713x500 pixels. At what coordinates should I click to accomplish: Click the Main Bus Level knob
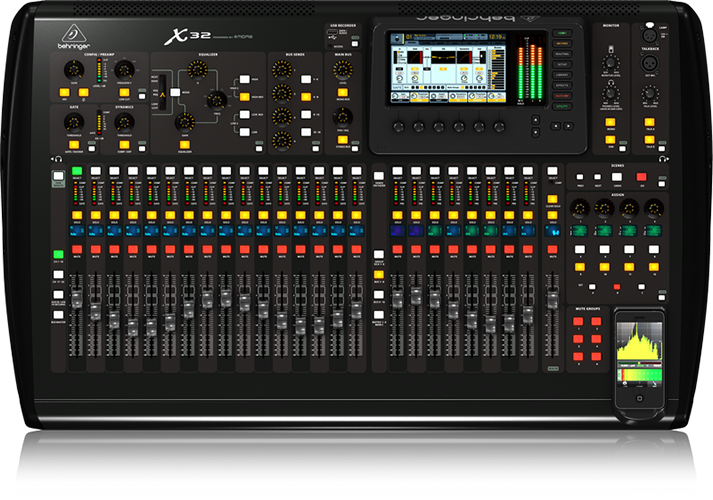(x=342, y=70)
